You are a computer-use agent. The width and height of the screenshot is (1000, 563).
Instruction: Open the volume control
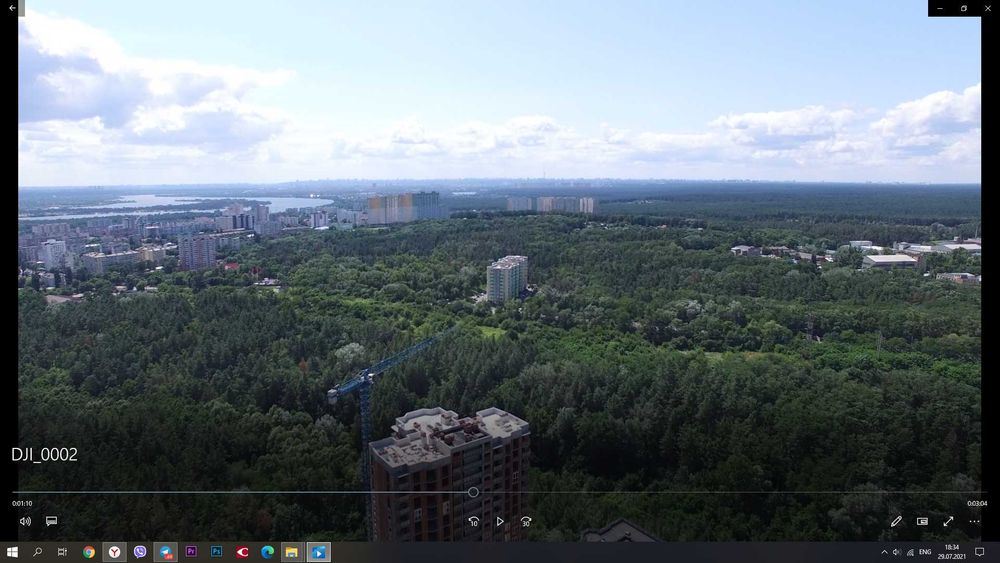point(25,521)
